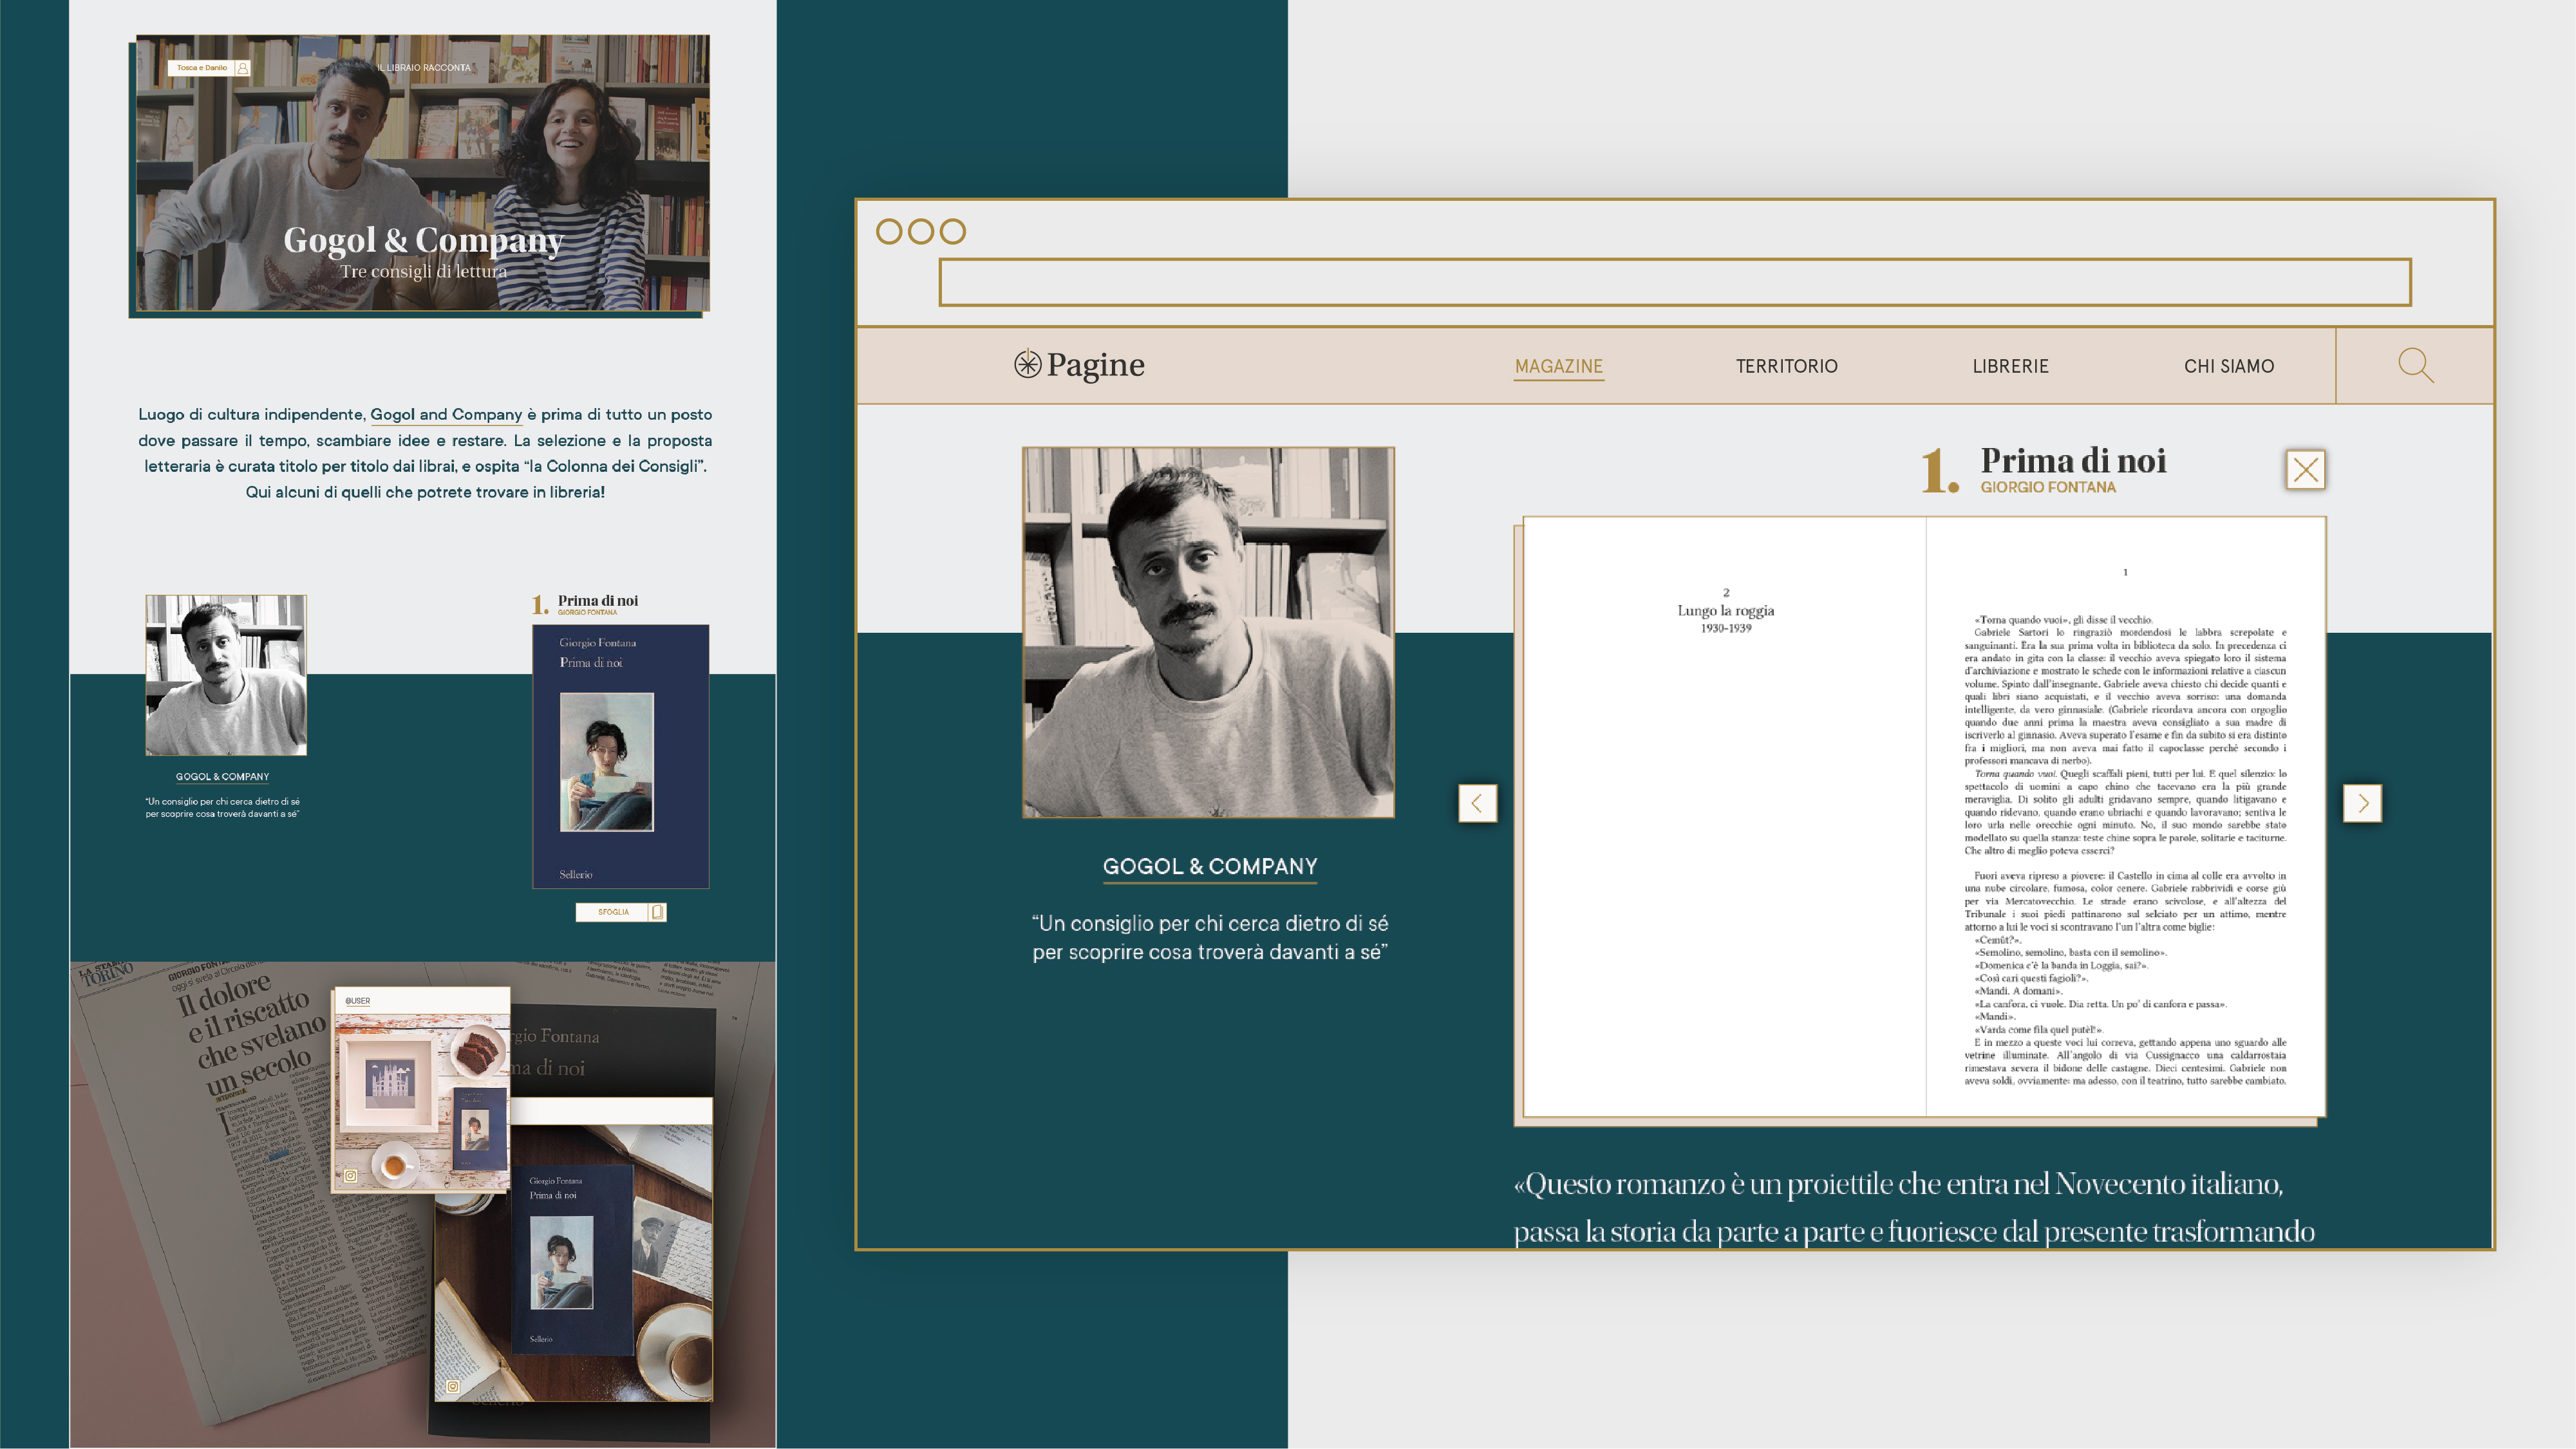Click the 'Lungo la roggia' chapter heading

(1725, 611)
